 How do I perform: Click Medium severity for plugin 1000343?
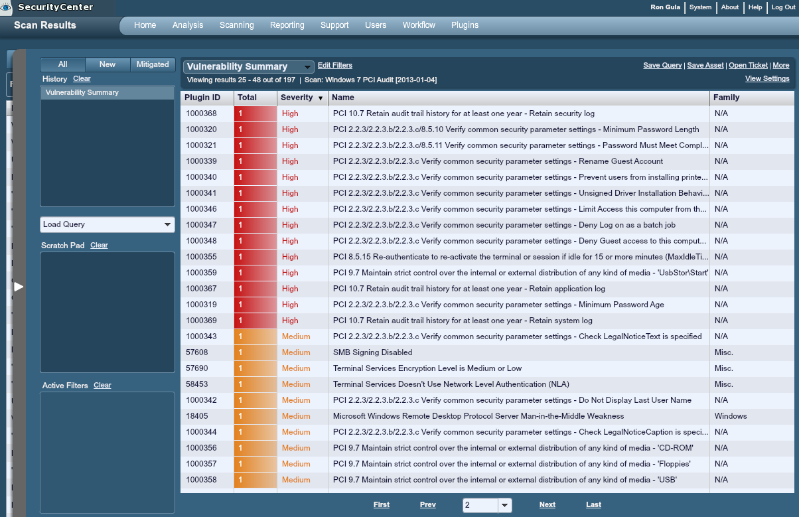pyautogui.click(x=296, y=337)
